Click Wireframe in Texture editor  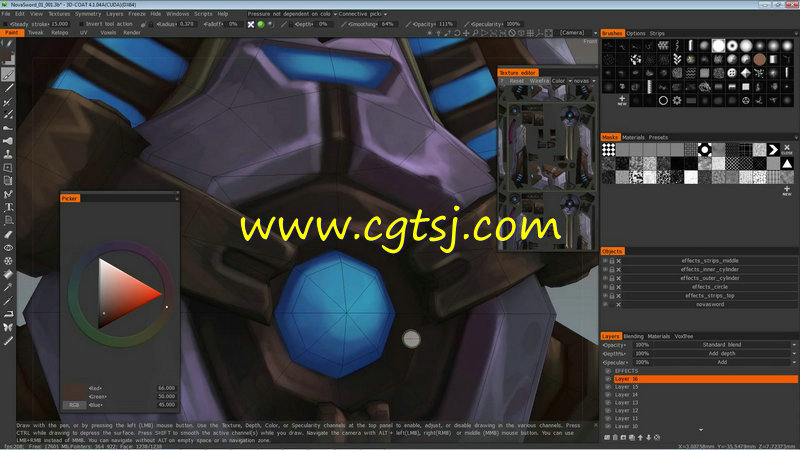point(539,81)
